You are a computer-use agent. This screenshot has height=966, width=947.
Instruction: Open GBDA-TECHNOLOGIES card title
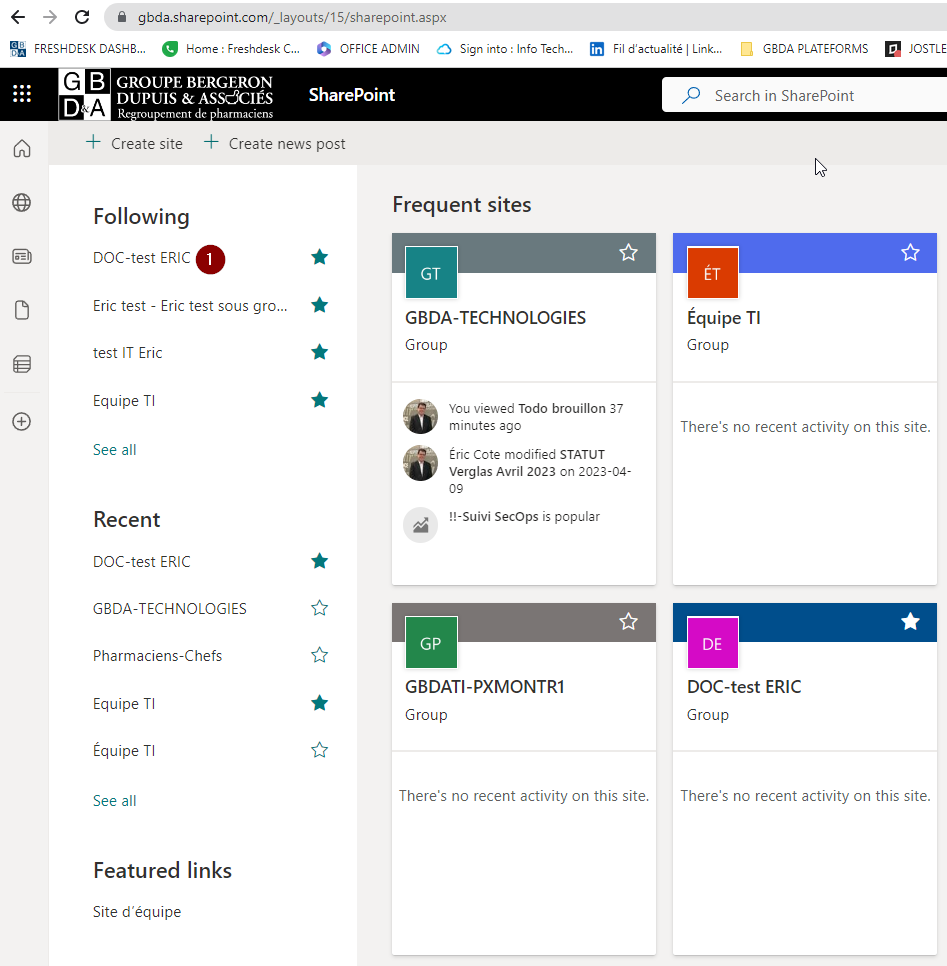click(495, 317)
